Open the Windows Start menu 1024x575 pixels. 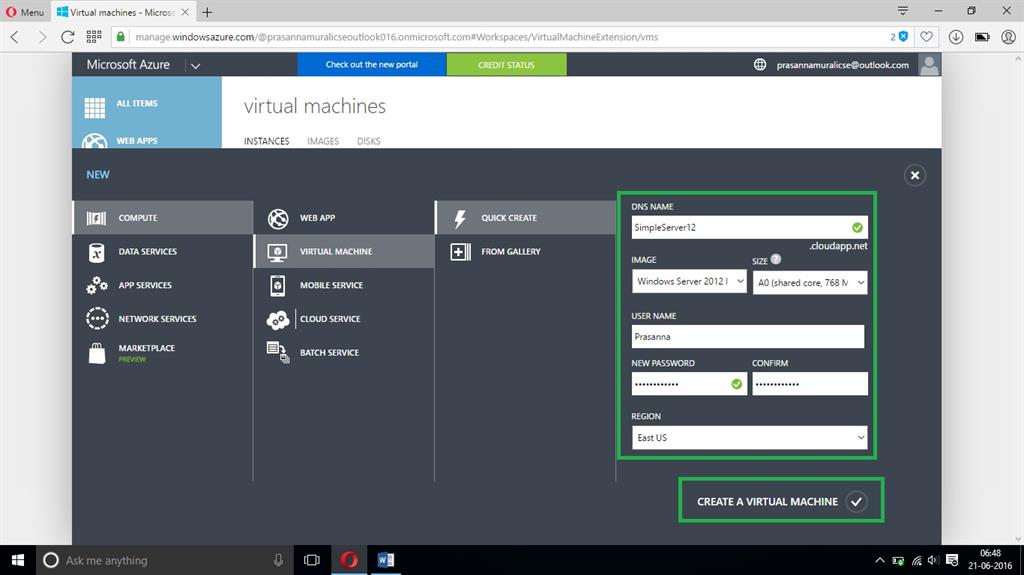pos(18,560)
